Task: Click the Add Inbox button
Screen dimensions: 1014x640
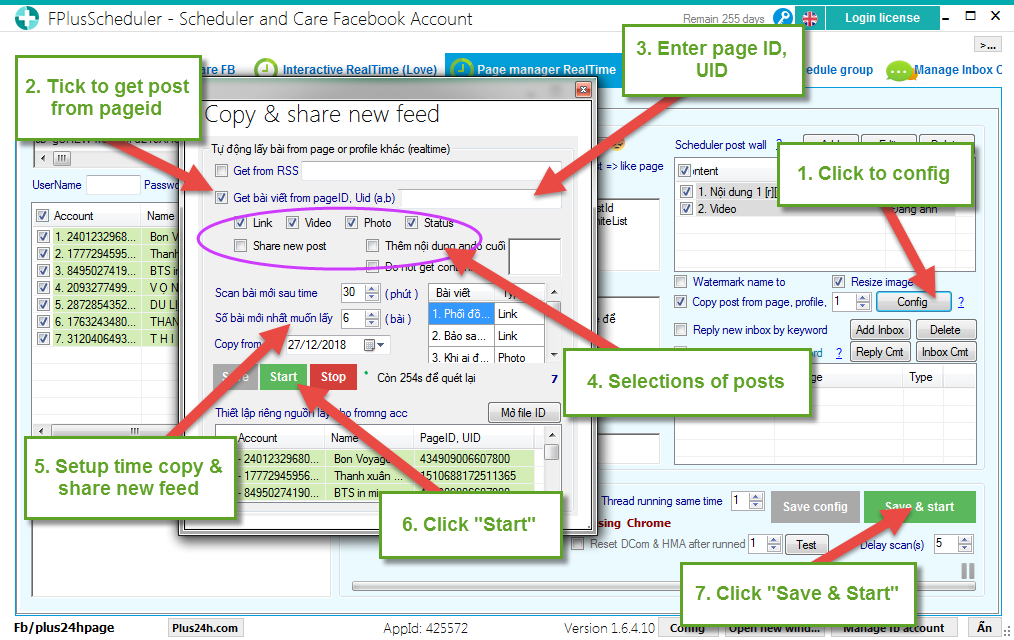Action: 880,330
